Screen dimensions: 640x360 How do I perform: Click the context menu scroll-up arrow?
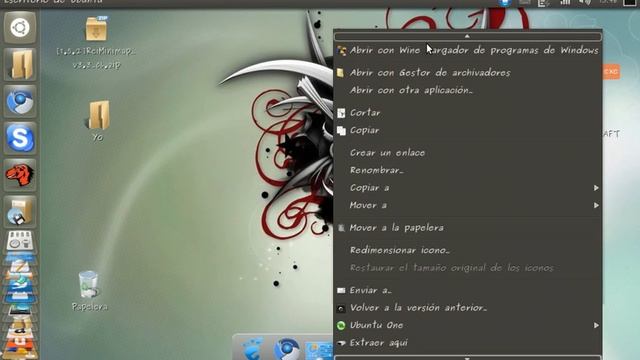point(468,36)
